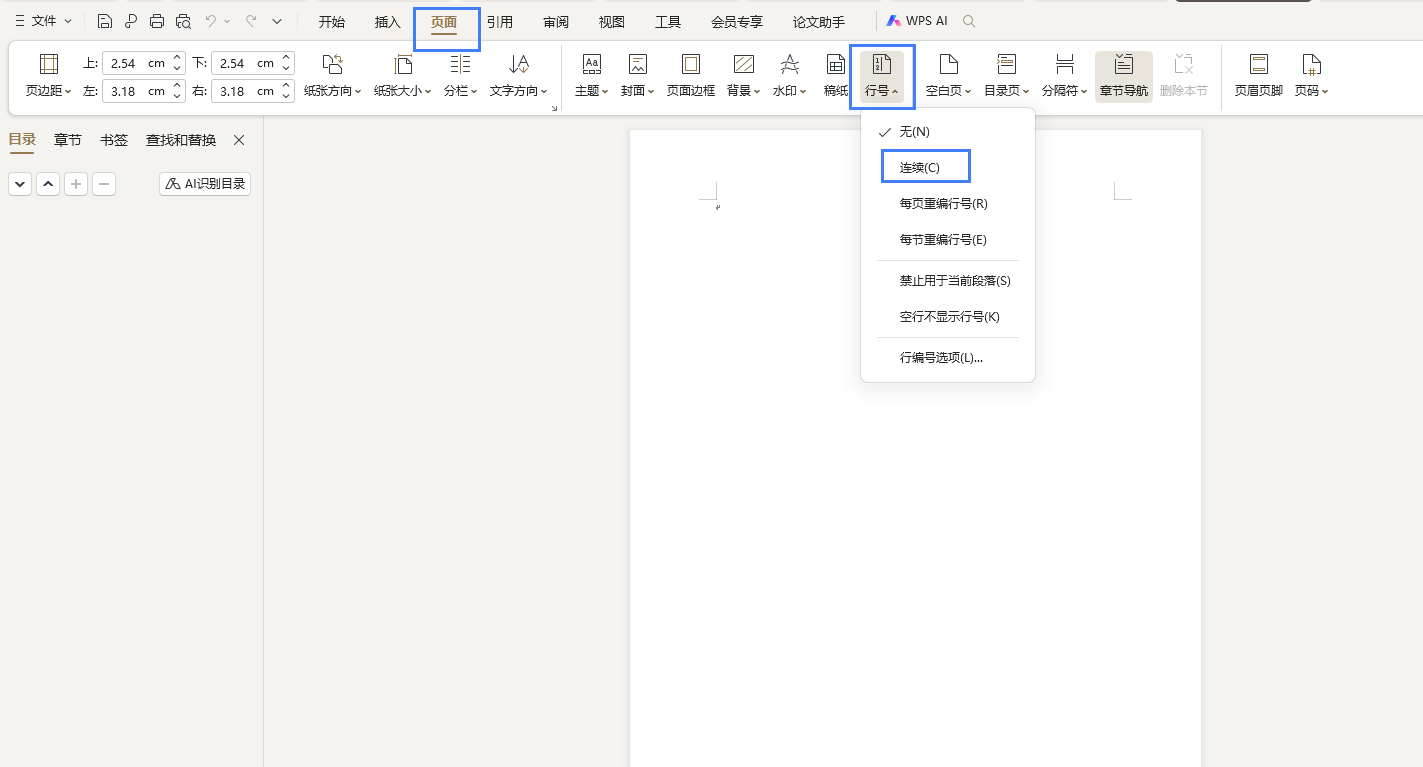Expand the 页码 dropdown label

(x=1311, y=91)
